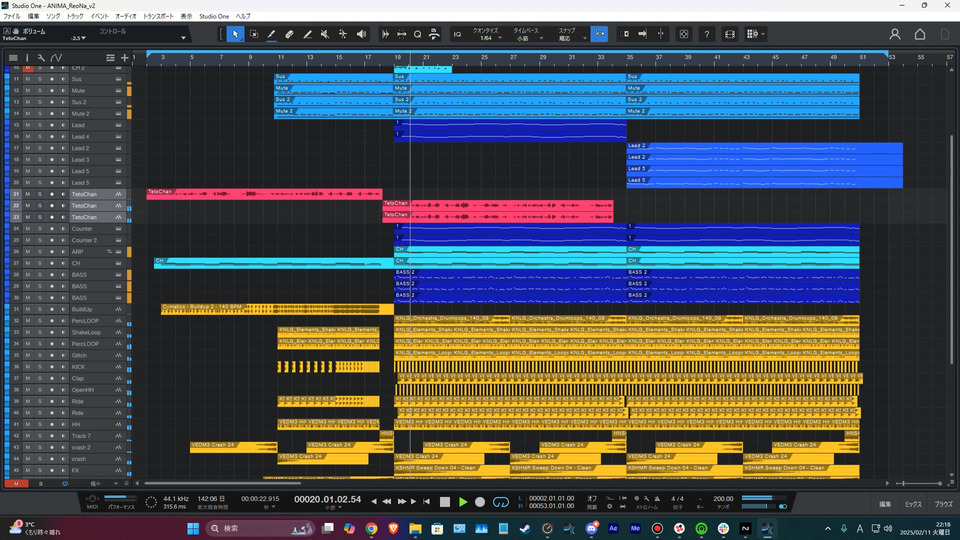Open the Studio One menu
The width and height of the screenshot is (960, 540).
[x=214, y=17]
